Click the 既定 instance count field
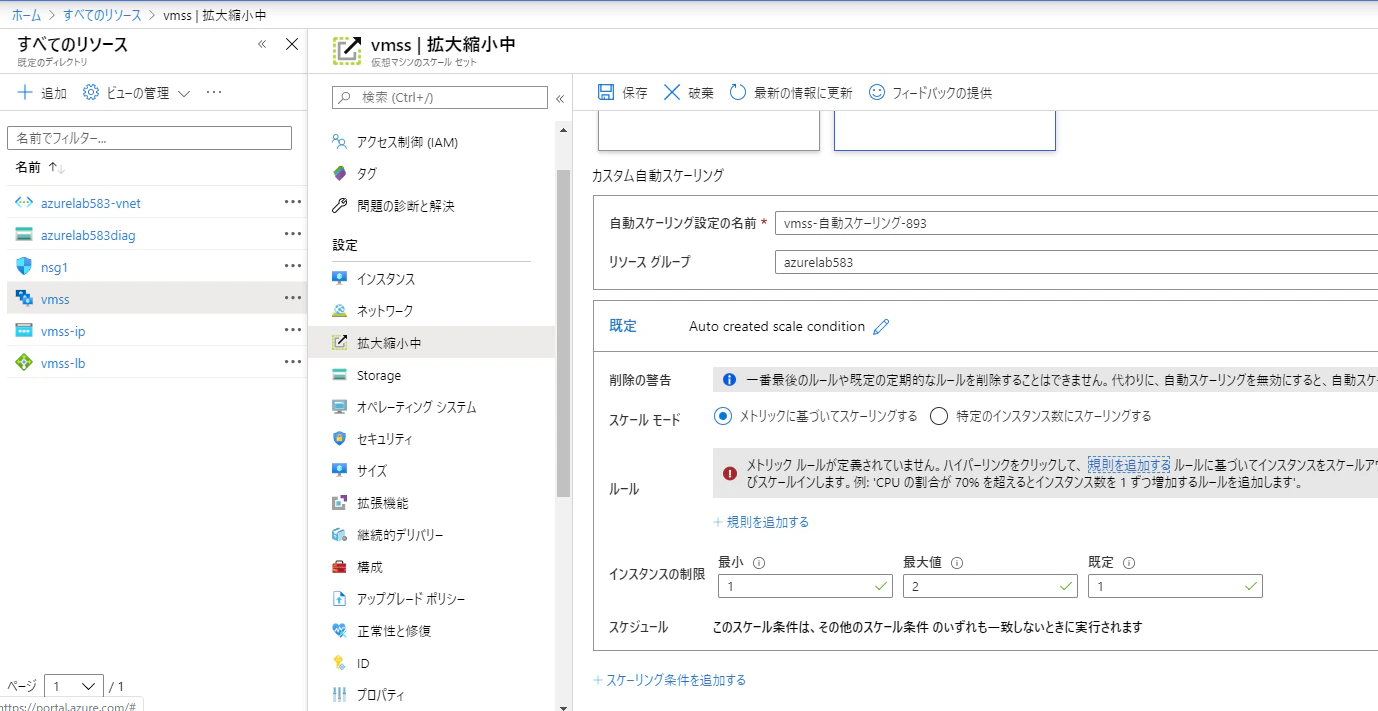 tap(1175, 586)
